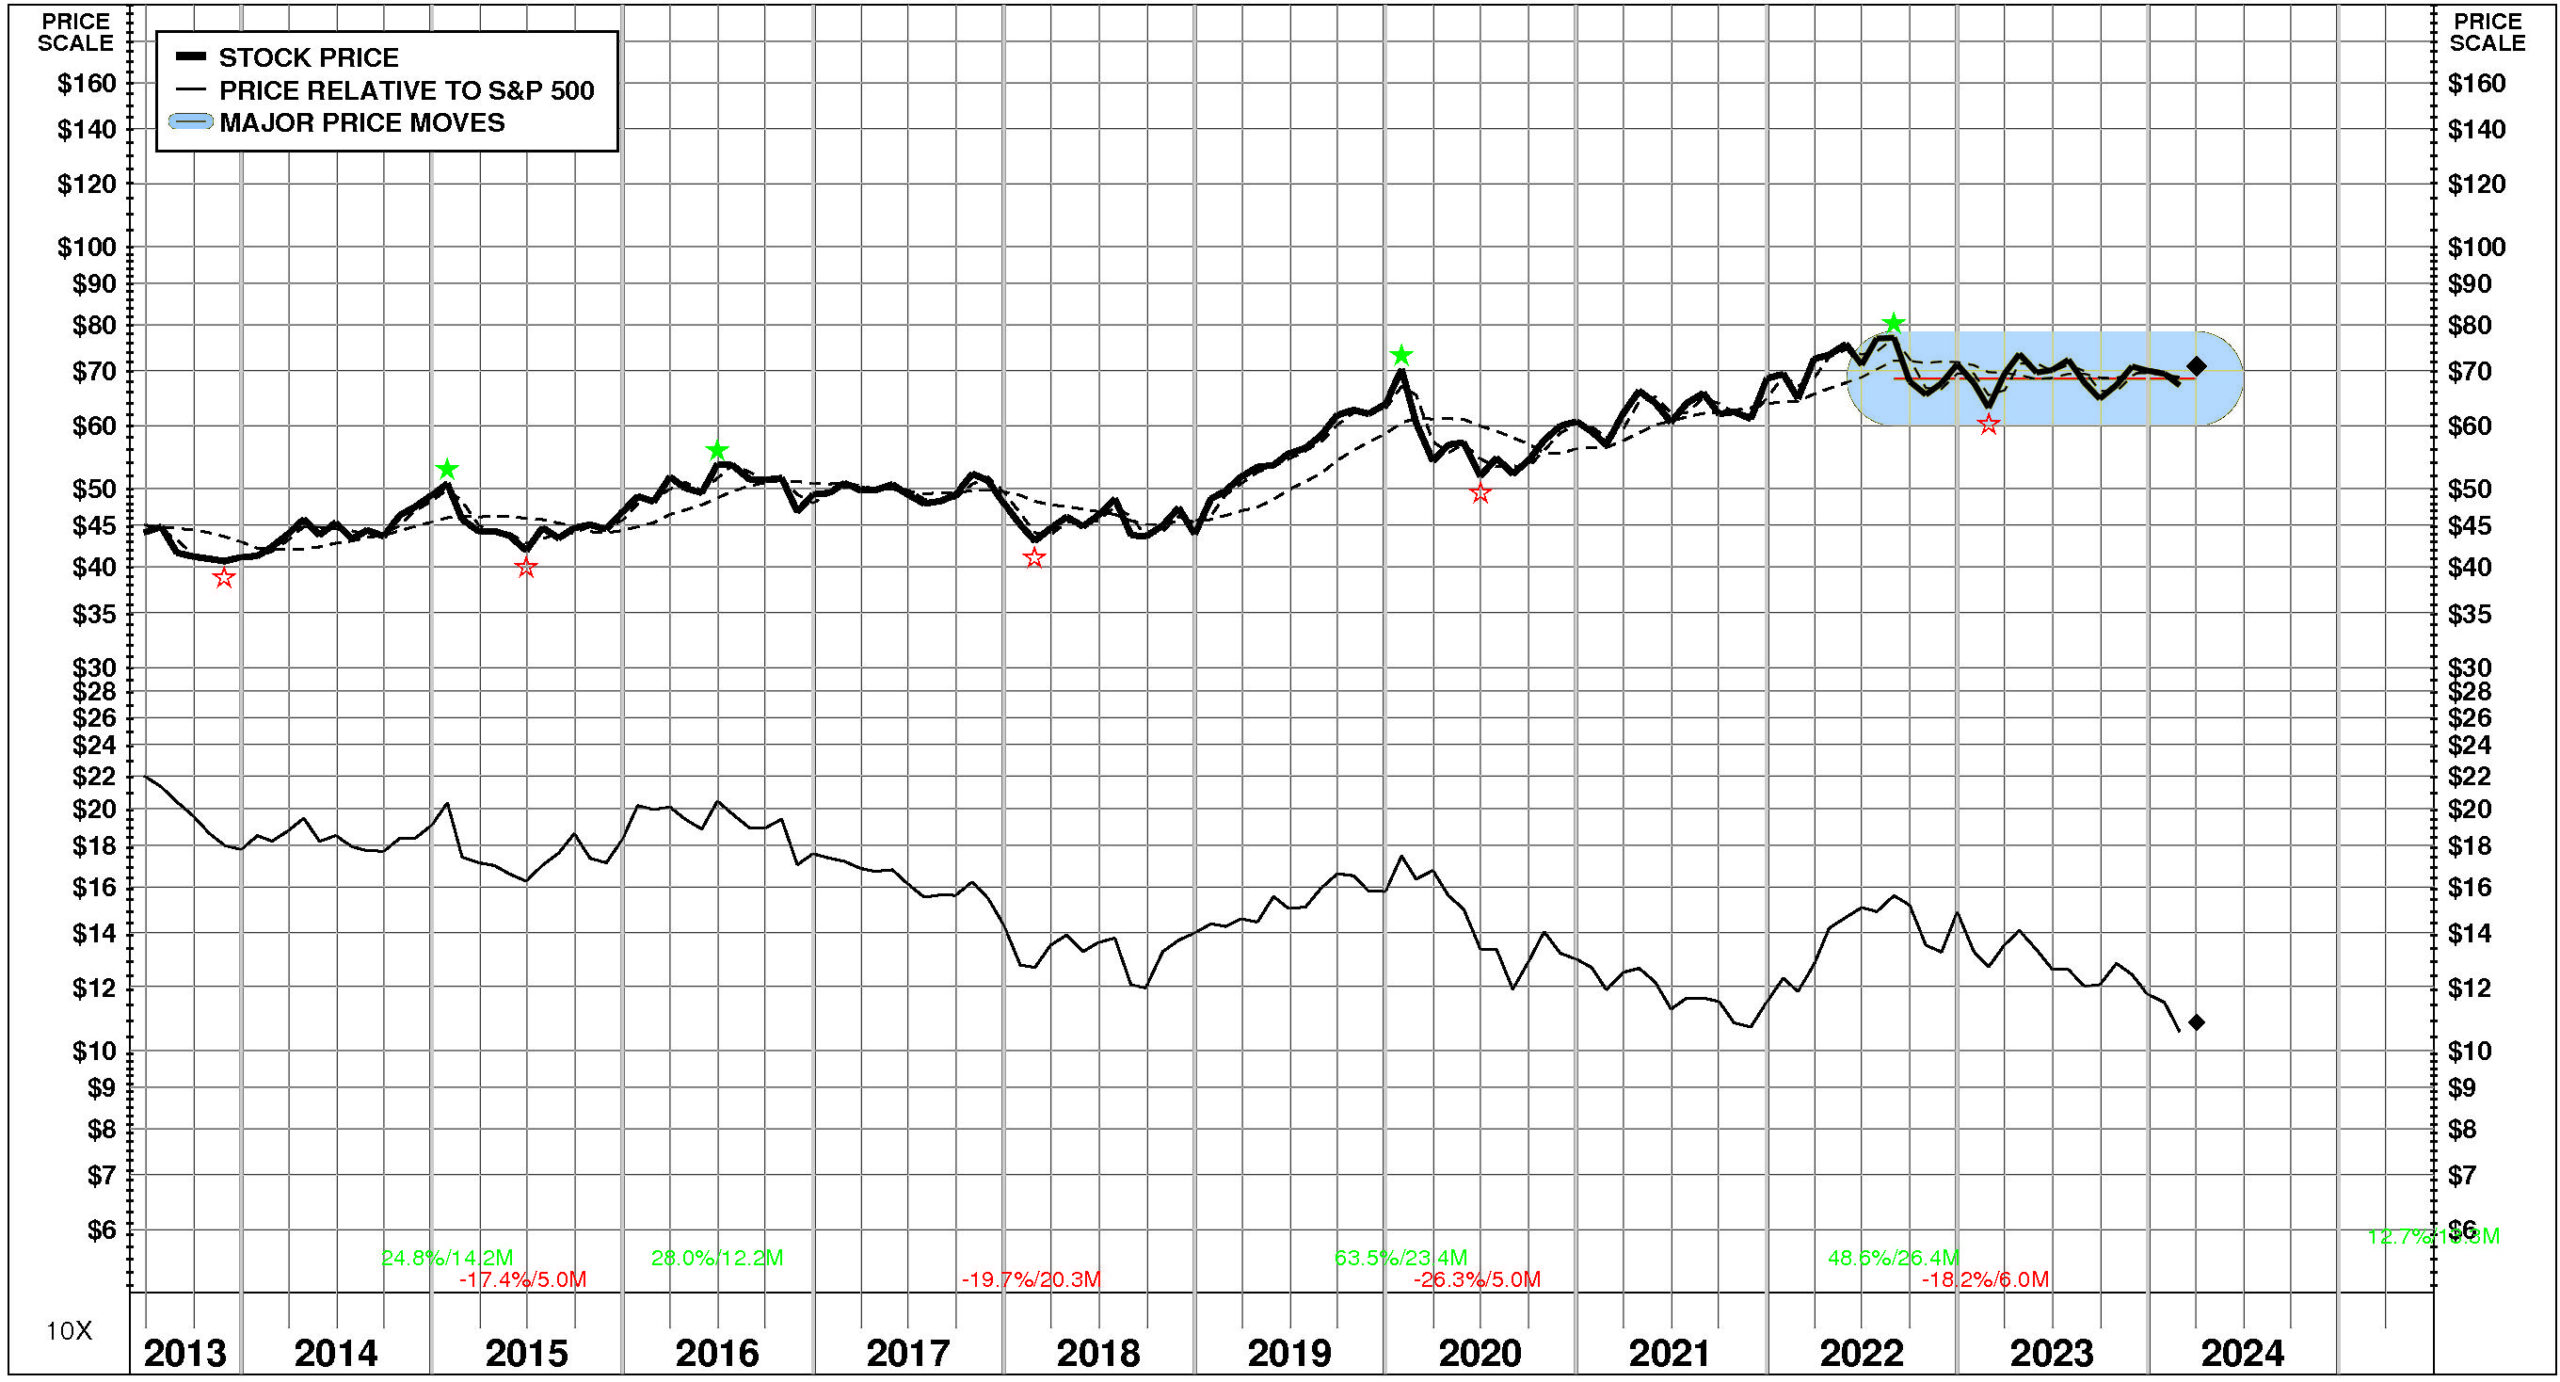Image resolution: width=2560 pixels, height=1382 pixels.
Task: Click the 10X label at bottom left
Action: (69, 1331)
